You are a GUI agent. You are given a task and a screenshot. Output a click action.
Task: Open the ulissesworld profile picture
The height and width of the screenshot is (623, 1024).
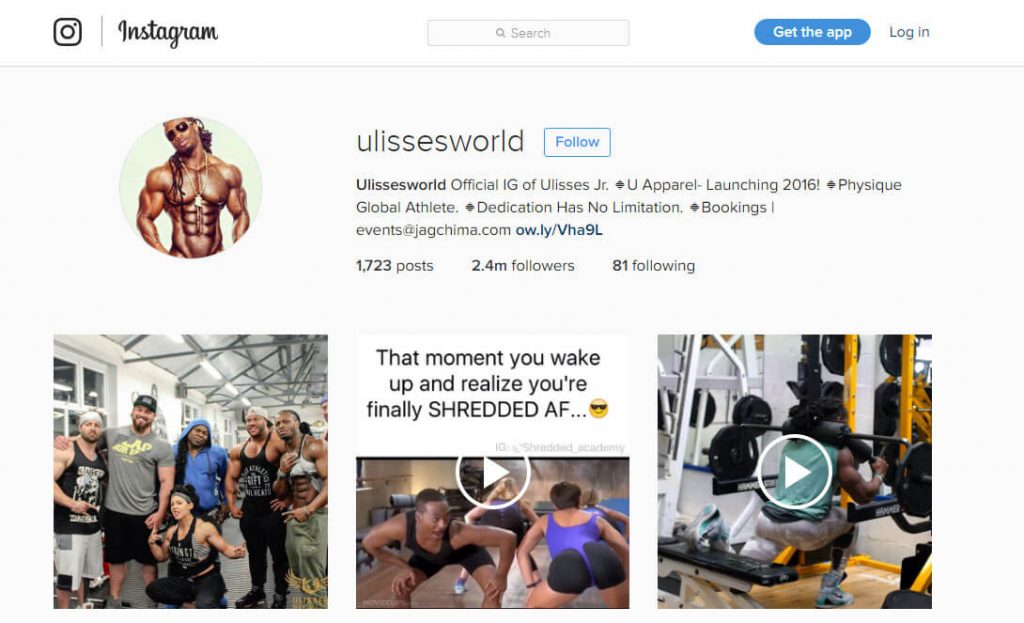tap(191, 188)
